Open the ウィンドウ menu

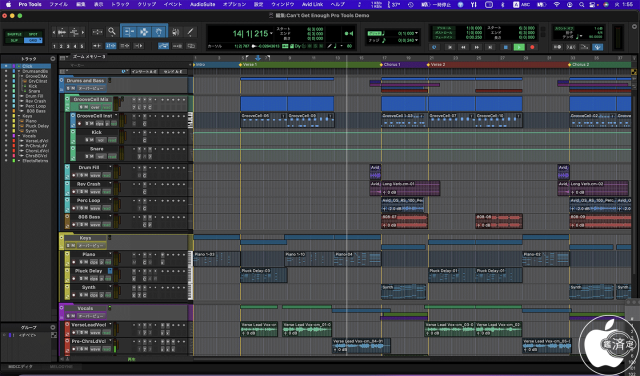pos(283,4)
